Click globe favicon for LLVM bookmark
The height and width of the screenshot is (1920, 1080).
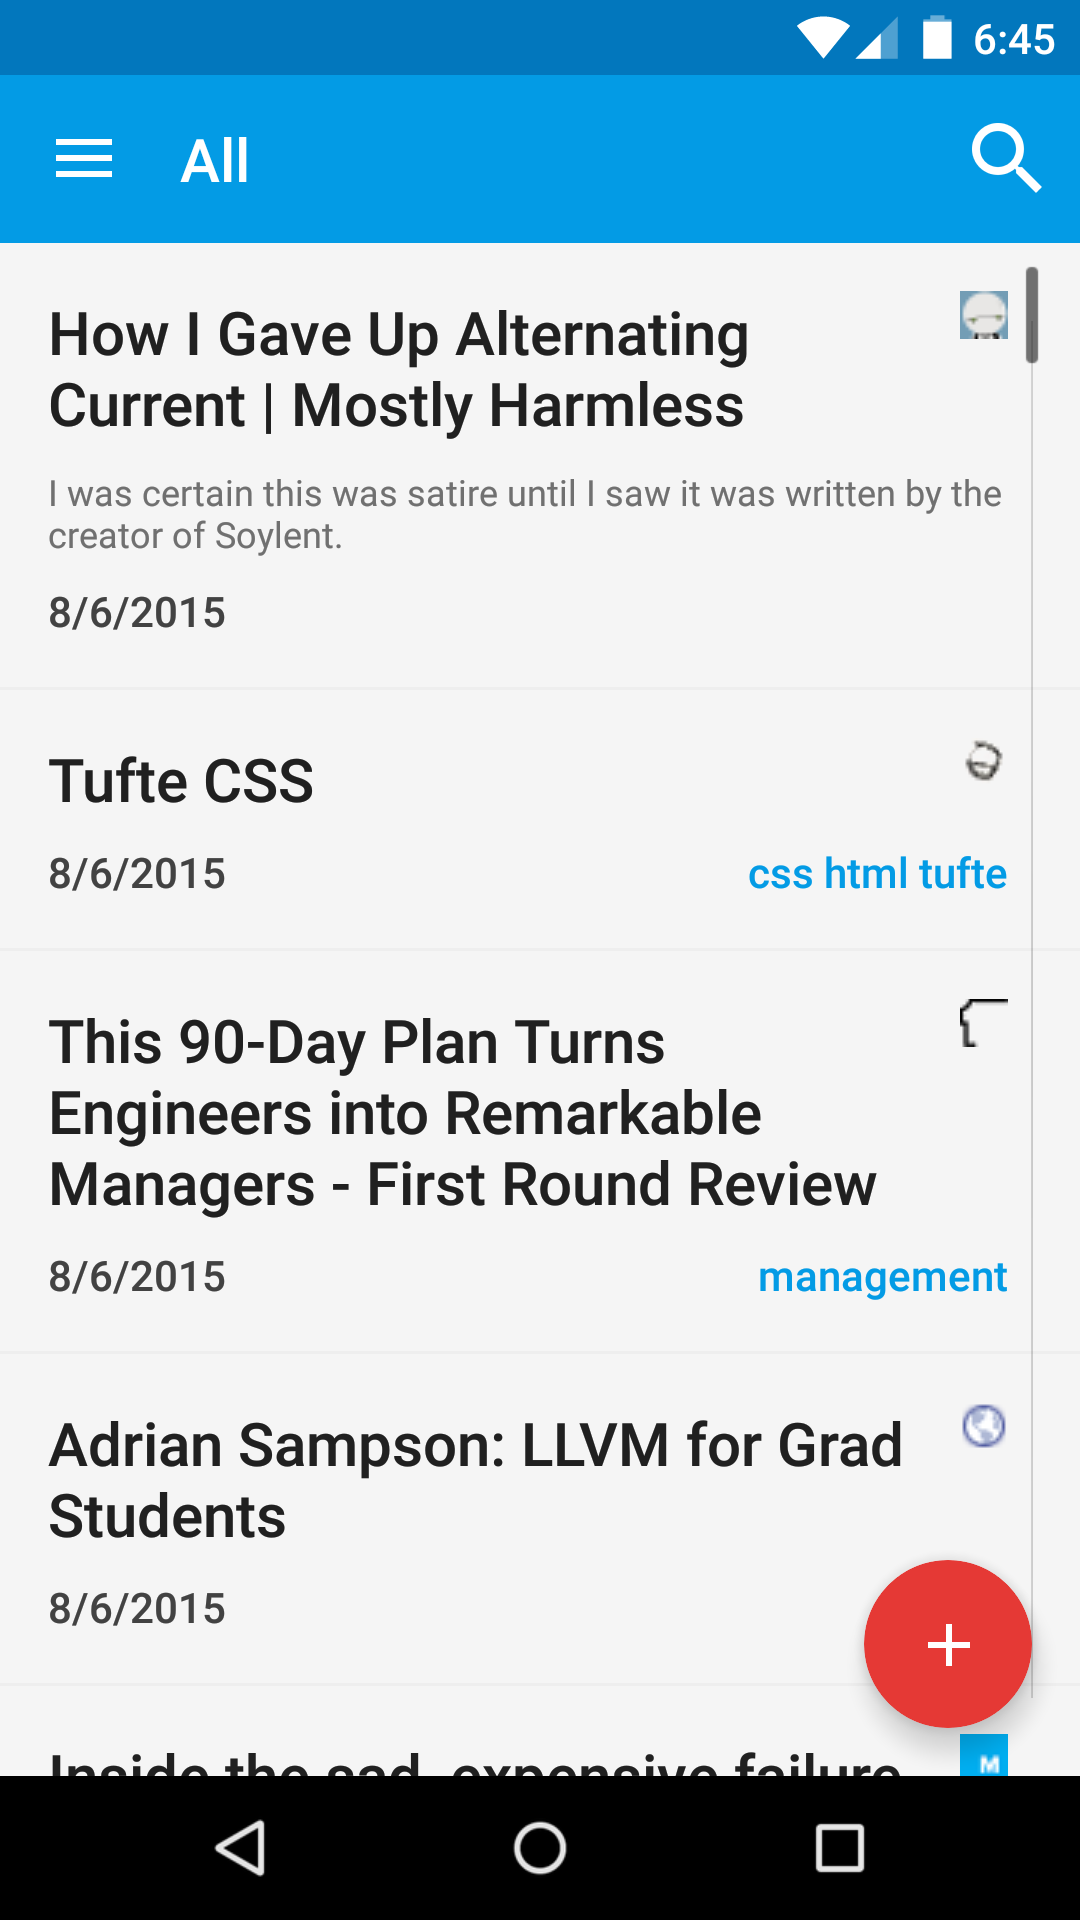click(x=984, y=1426)
